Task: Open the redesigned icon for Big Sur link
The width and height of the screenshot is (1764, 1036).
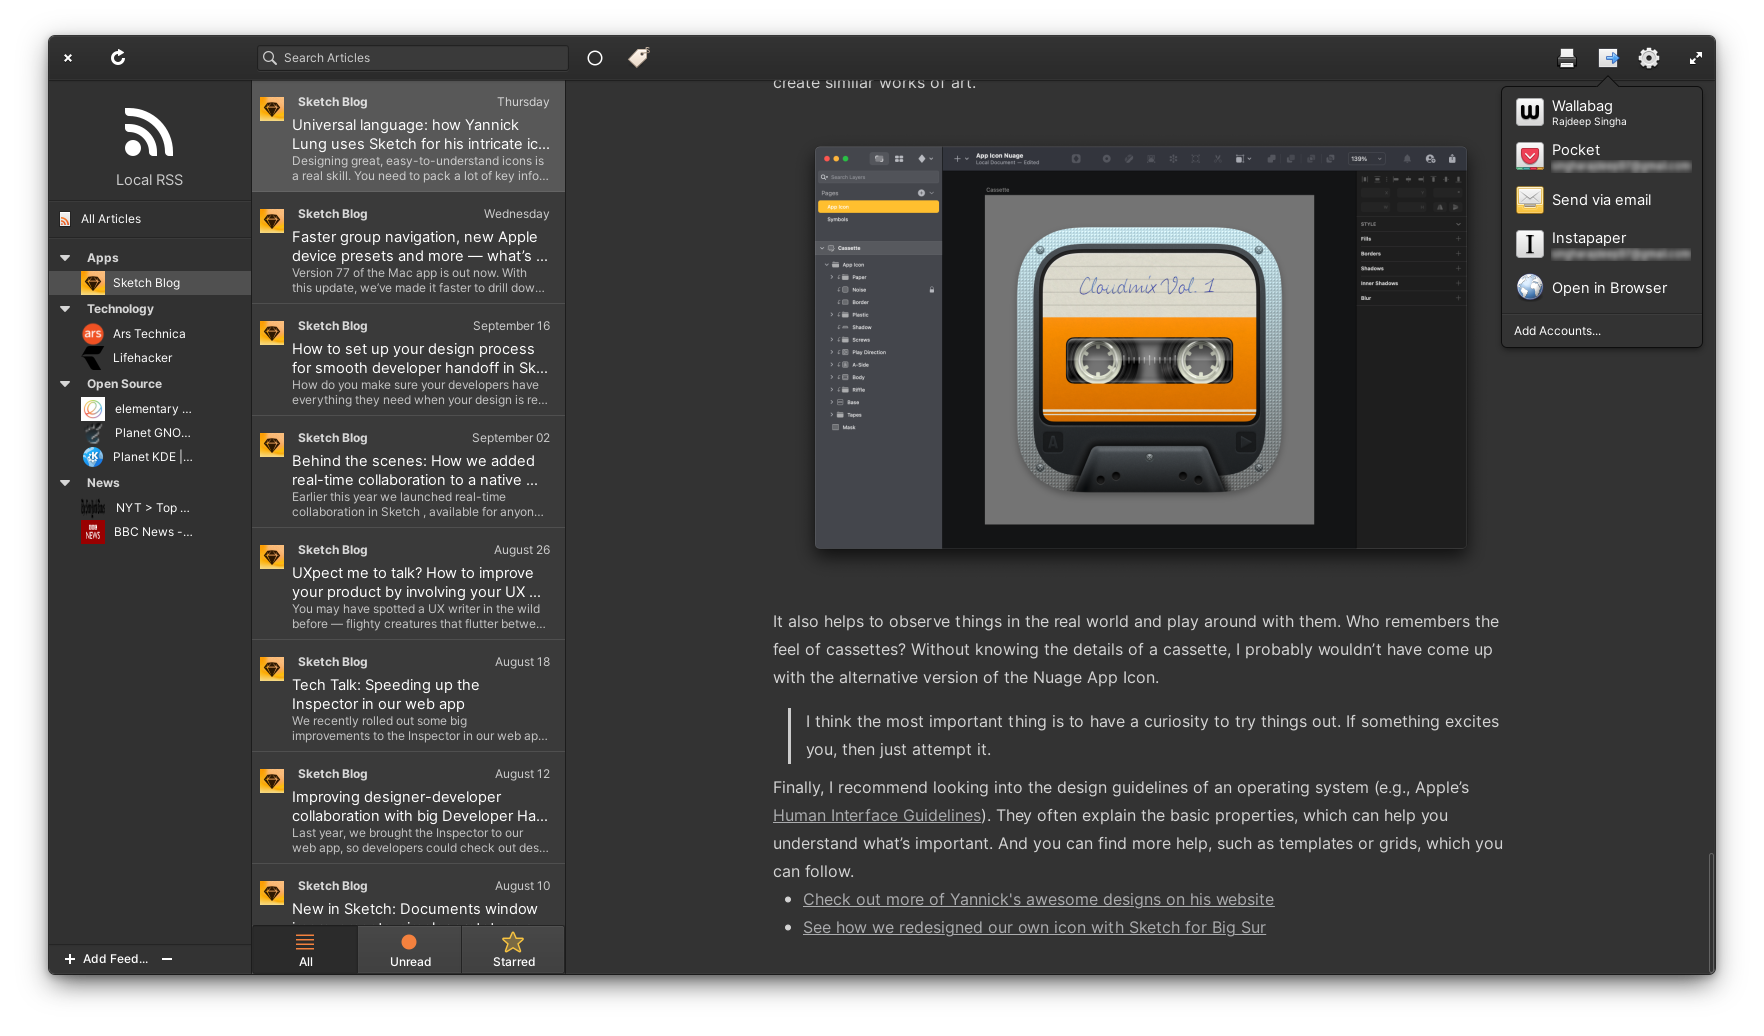Action: pyautogui.click(x=1034, y=928)
